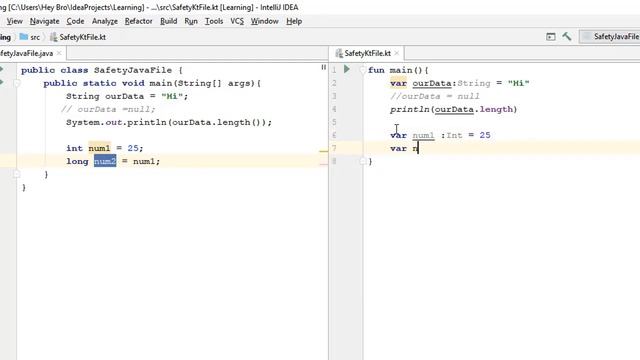
Task: Click the src folder breadcrumb
Action: tap(30, 37)
